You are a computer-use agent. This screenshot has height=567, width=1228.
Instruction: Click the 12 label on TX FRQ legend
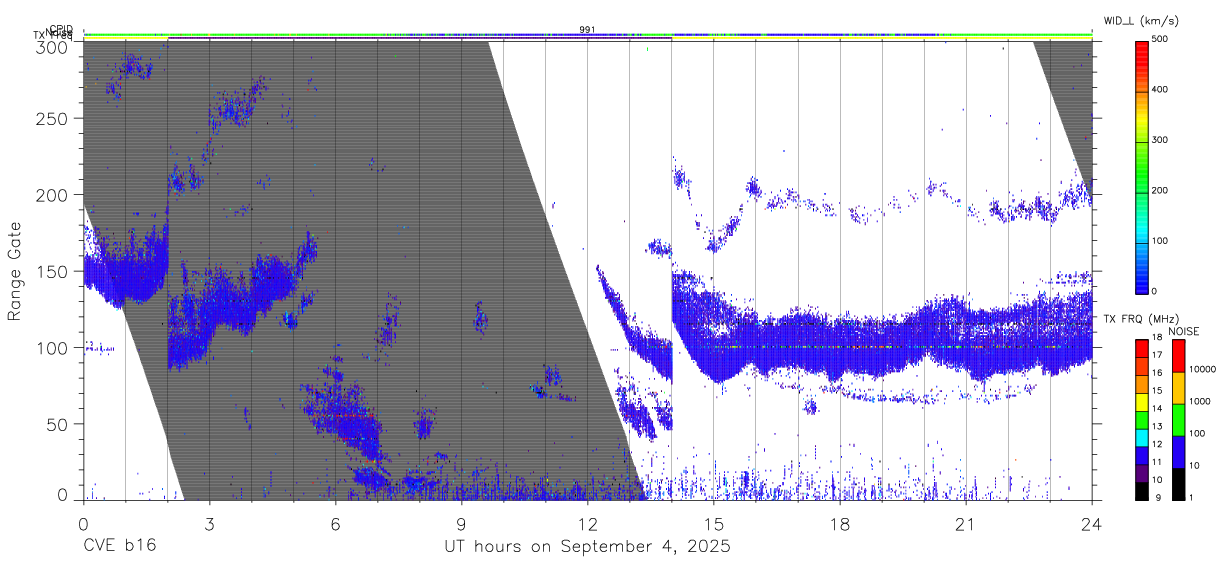point(1157,444)
